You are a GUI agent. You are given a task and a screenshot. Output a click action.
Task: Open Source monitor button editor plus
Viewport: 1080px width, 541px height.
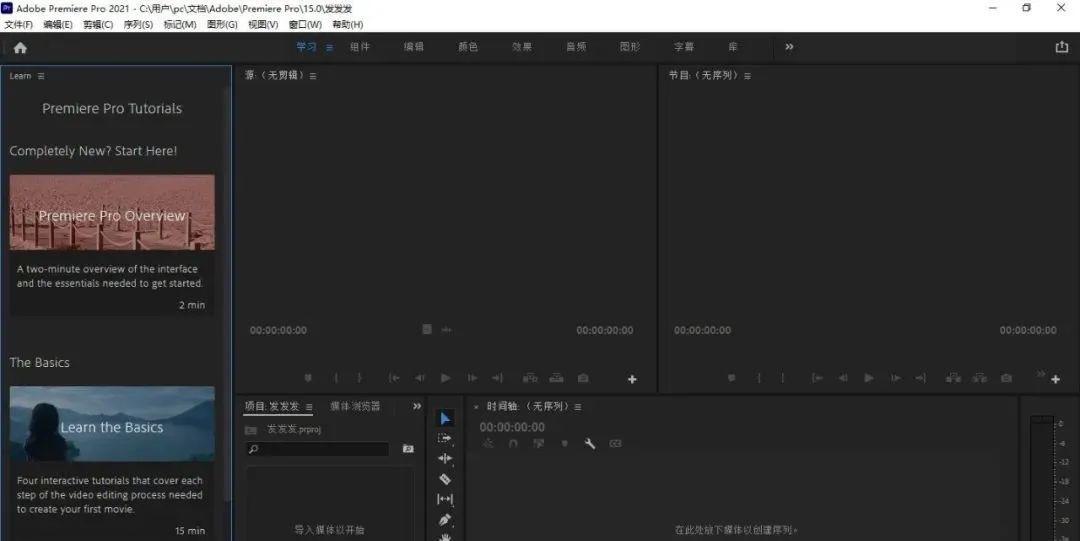[x=632, y=379]
